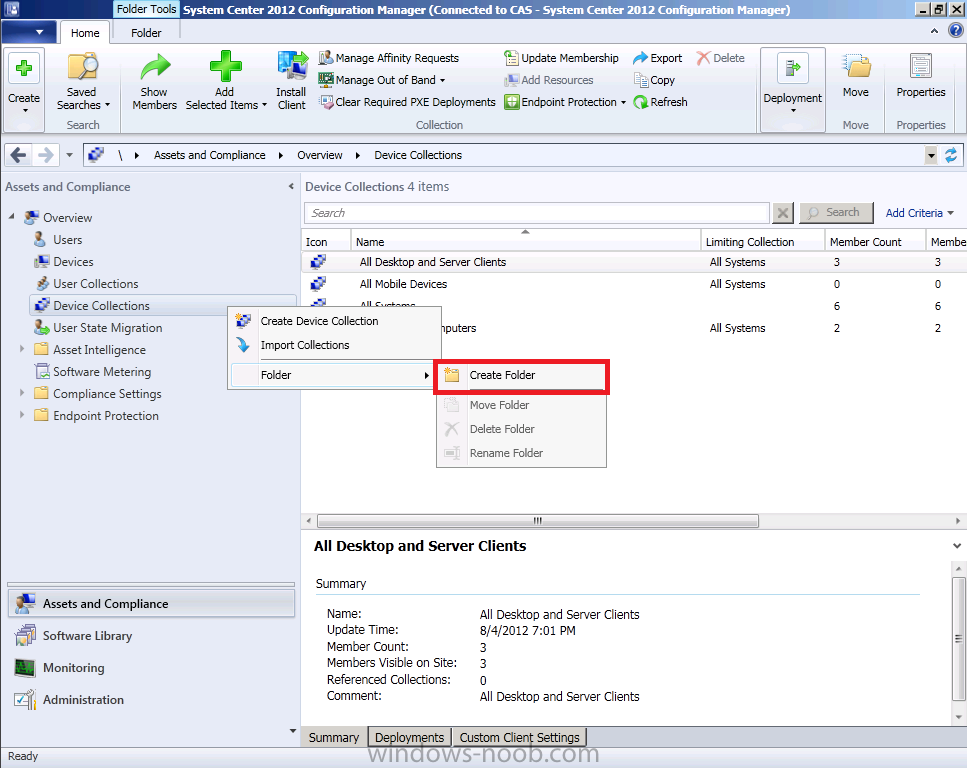
Task: Open the Folder submenu entry
Action: point(332,375)
